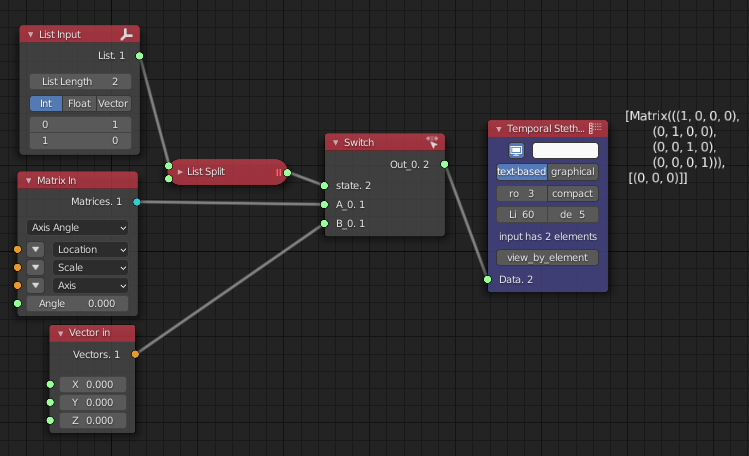Click the Out_0 output socket
749x456 pixels.
pyautogui.click(x=444, y=164)
